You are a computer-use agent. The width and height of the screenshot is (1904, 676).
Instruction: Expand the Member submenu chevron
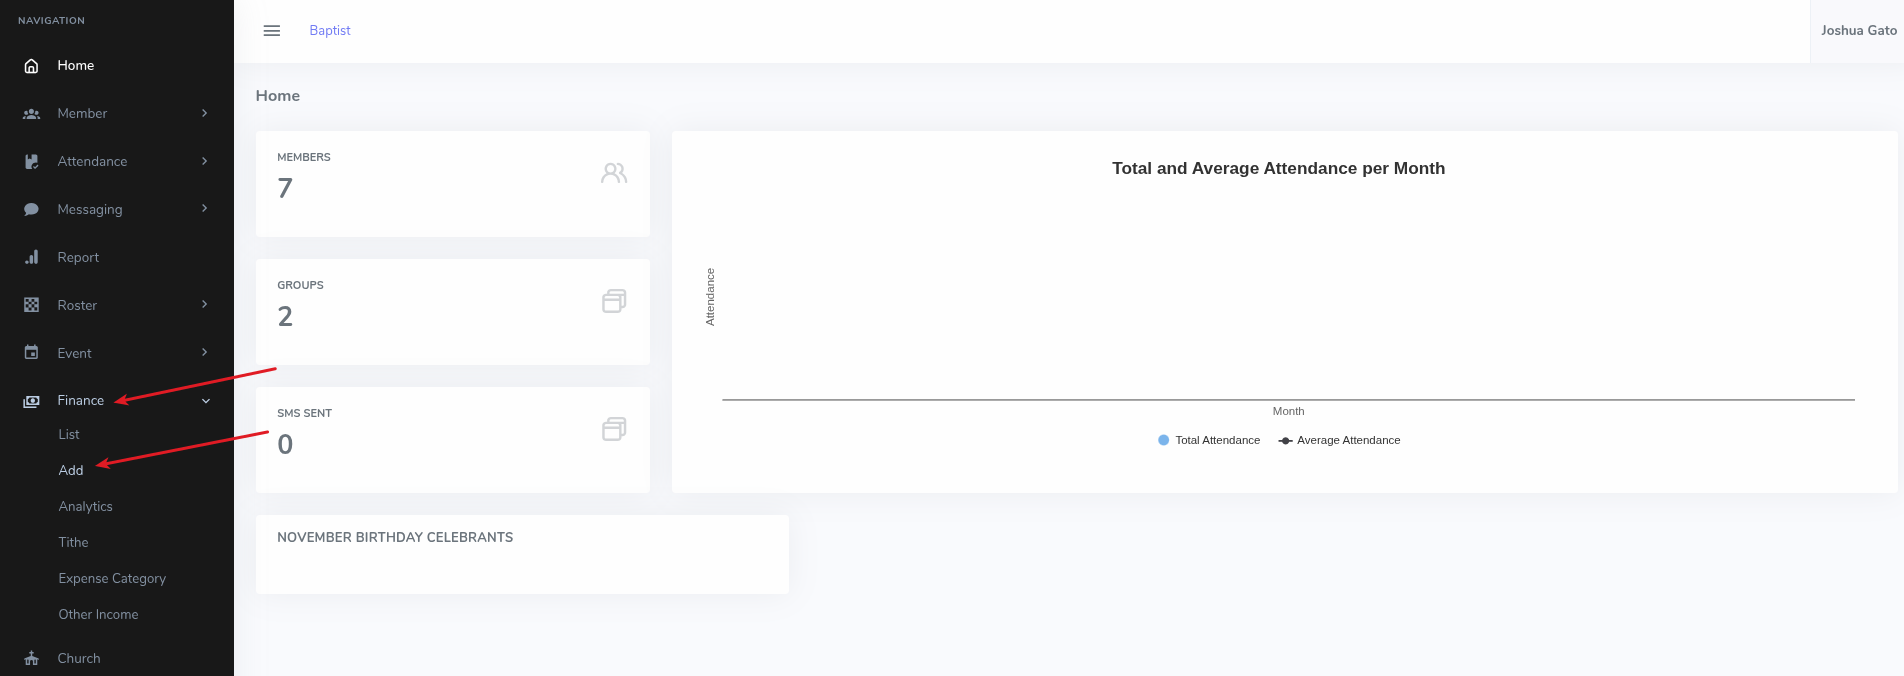(205, 113)
